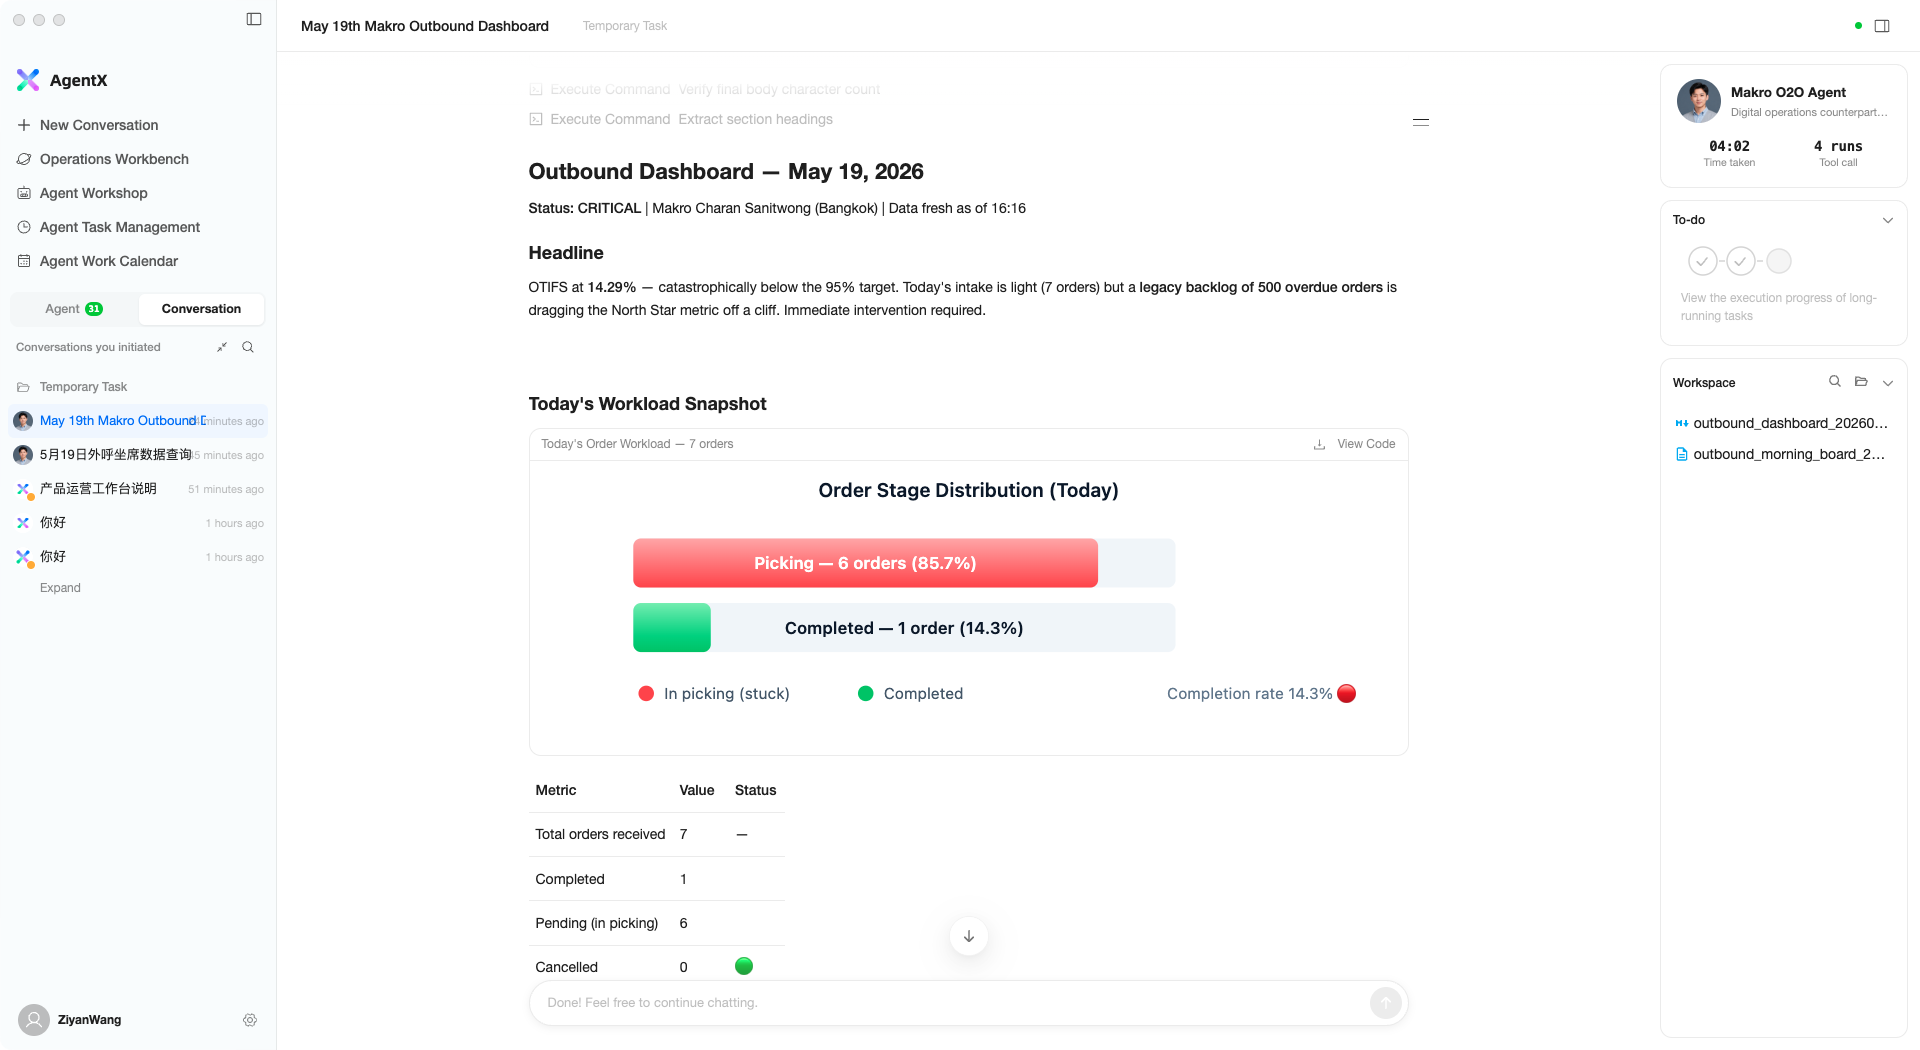Viewport: 1920px width, 1050px height.
Task: Toggle the right side panel icon
Action: [1882, 26]
